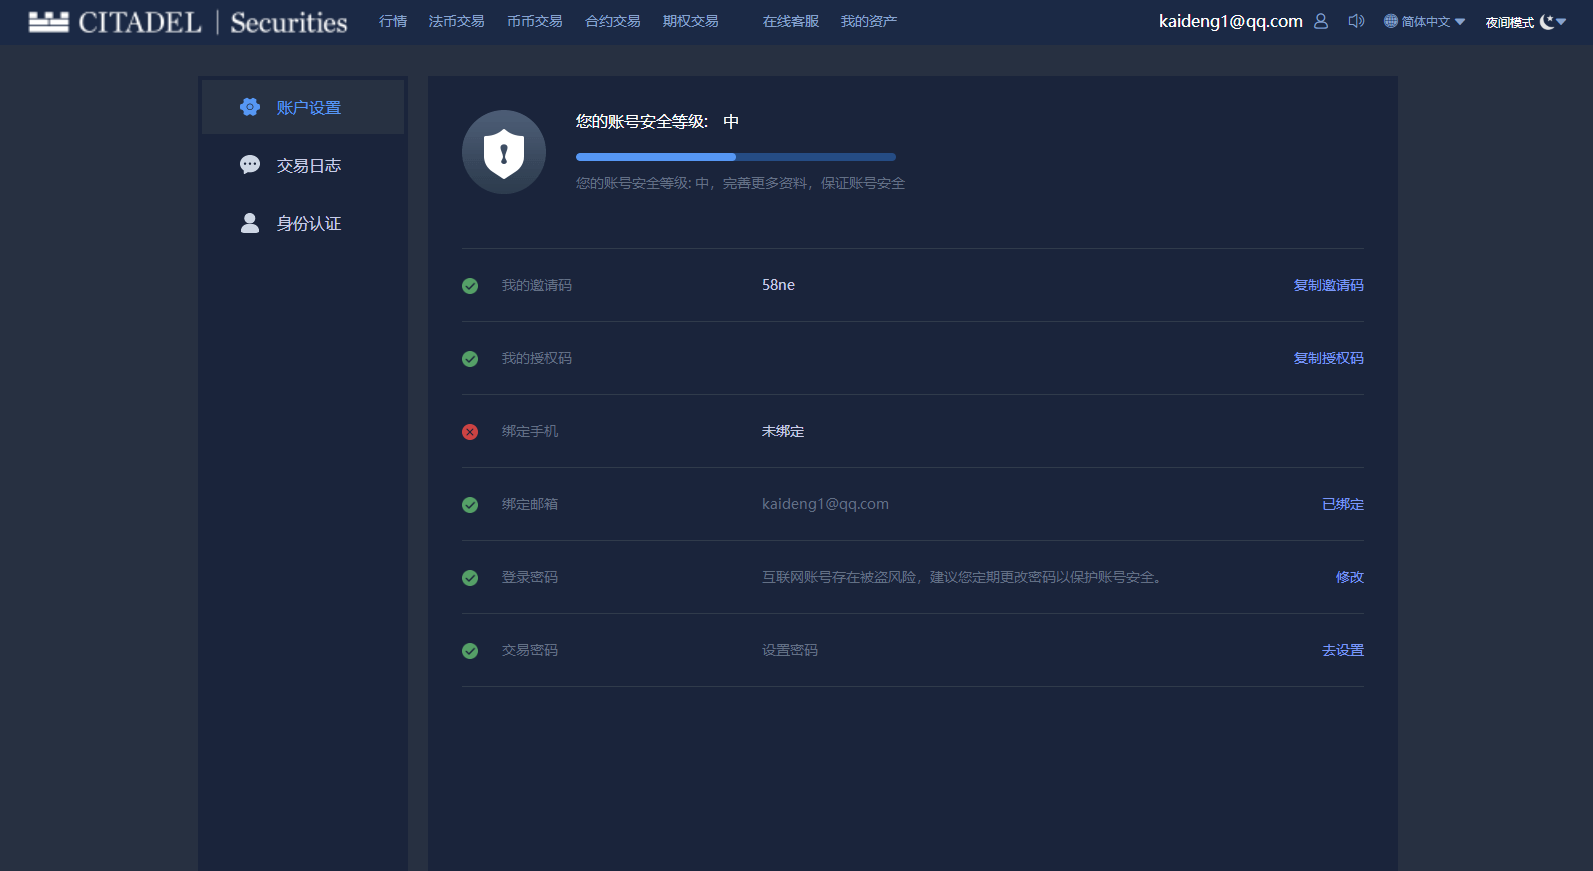Click the invitation code 58ne
This screenshot has height=871, width=1593.
(x=779, y=285)
